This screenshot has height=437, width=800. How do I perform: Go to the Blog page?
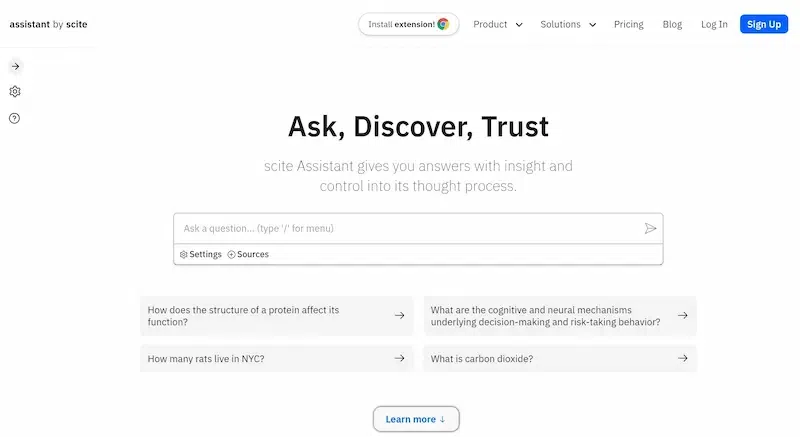click(x=672, y=24)
